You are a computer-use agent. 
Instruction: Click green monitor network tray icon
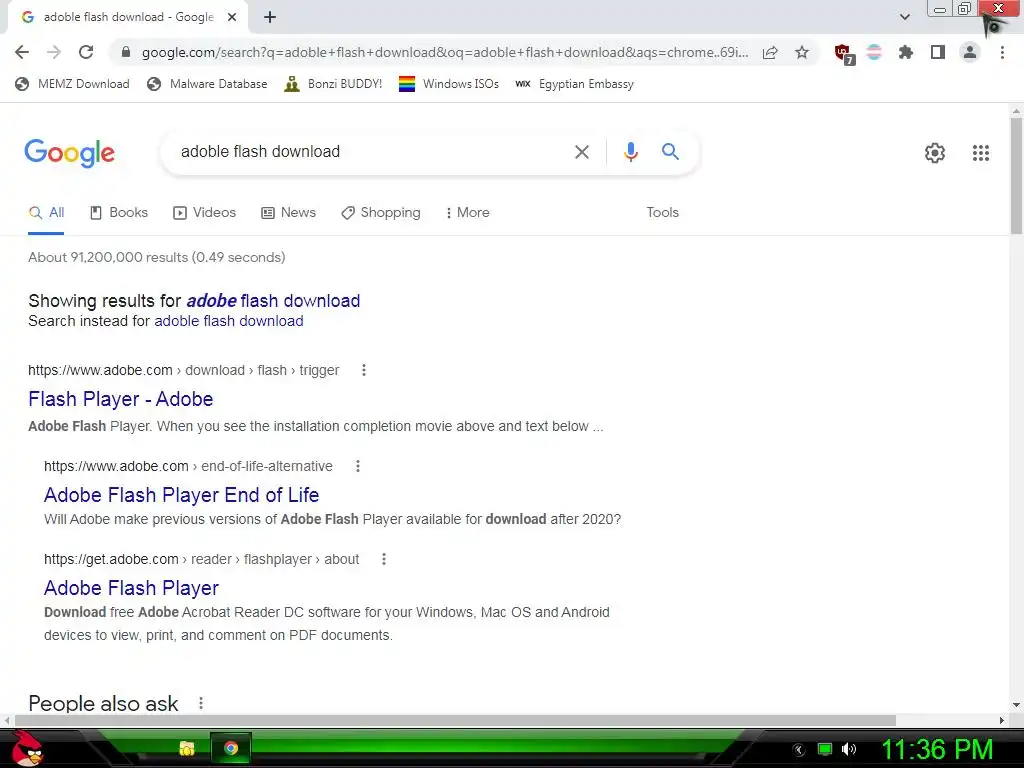tap(825, 749)
